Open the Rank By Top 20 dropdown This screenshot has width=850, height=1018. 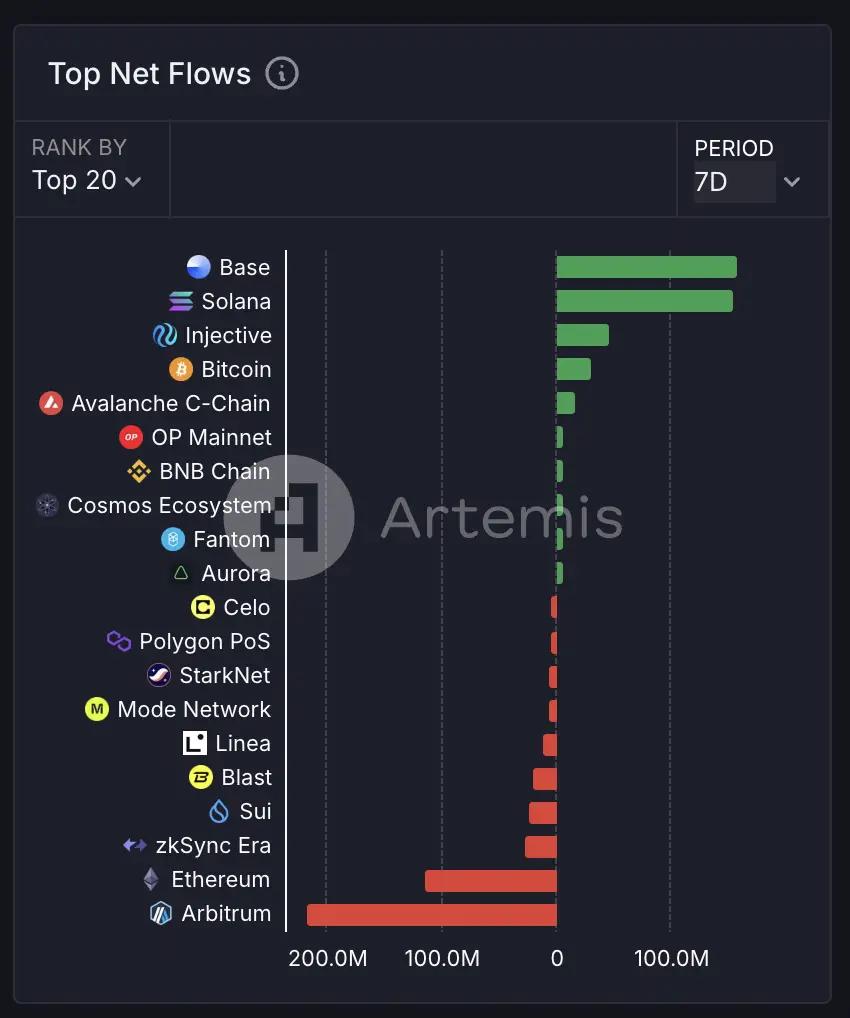click(x=87, y=180)
